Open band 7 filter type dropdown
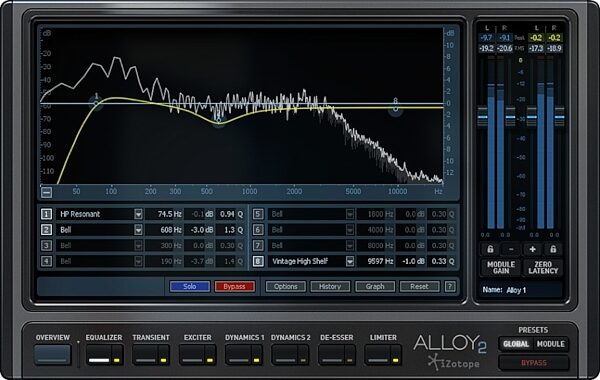This screenshot has height=380, width=600. (x=350, y=245)
